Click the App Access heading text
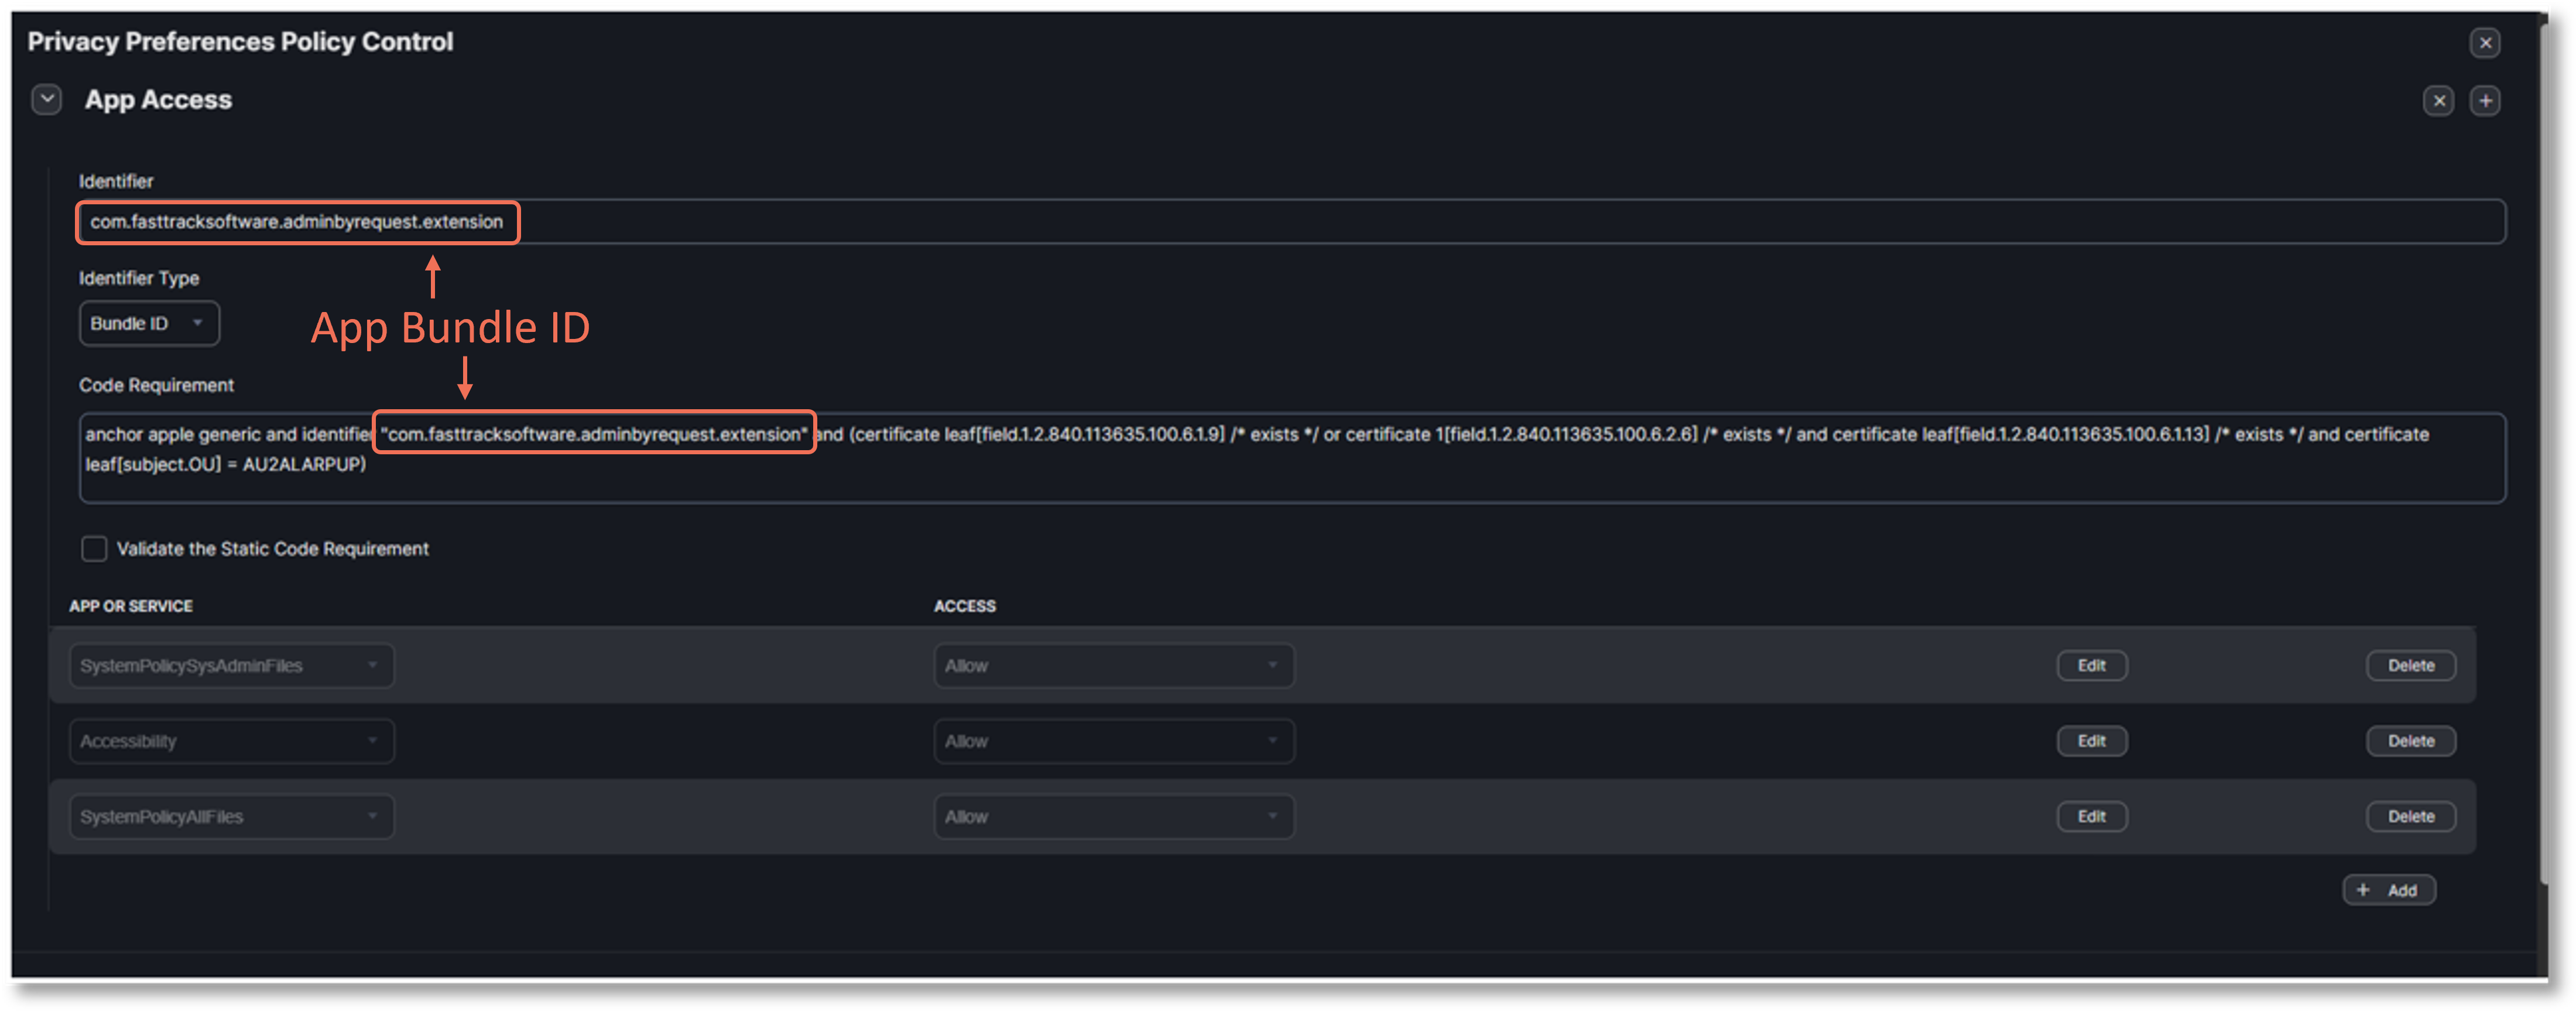This screenshot has width=2576, height=1011. coord(158,100)
